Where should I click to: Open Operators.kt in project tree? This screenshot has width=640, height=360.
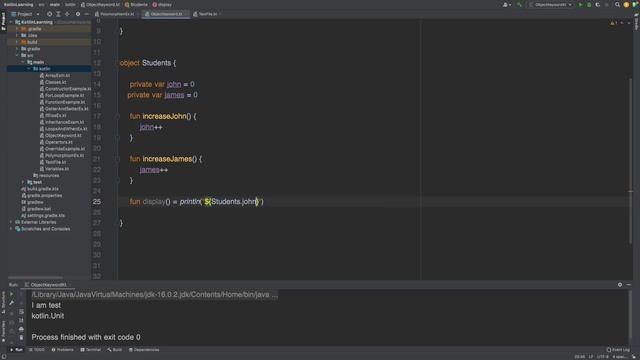(x=59, y=142)
